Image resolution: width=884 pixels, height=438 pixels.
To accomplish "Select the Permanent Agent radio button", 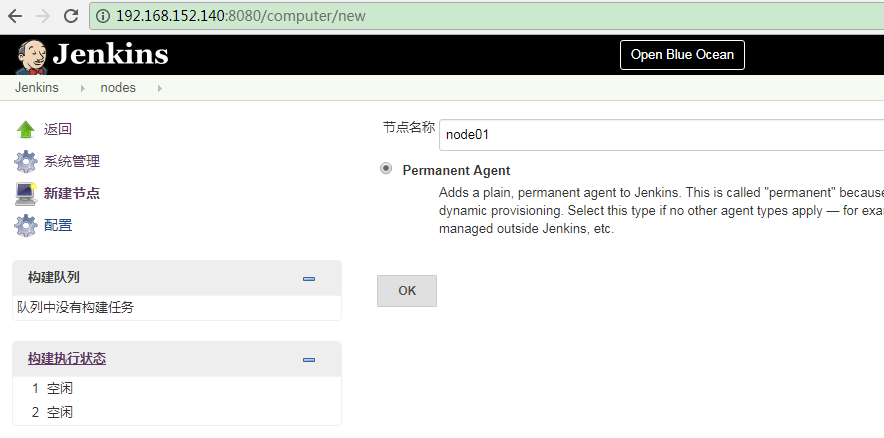I will click(x=386, y=169).
